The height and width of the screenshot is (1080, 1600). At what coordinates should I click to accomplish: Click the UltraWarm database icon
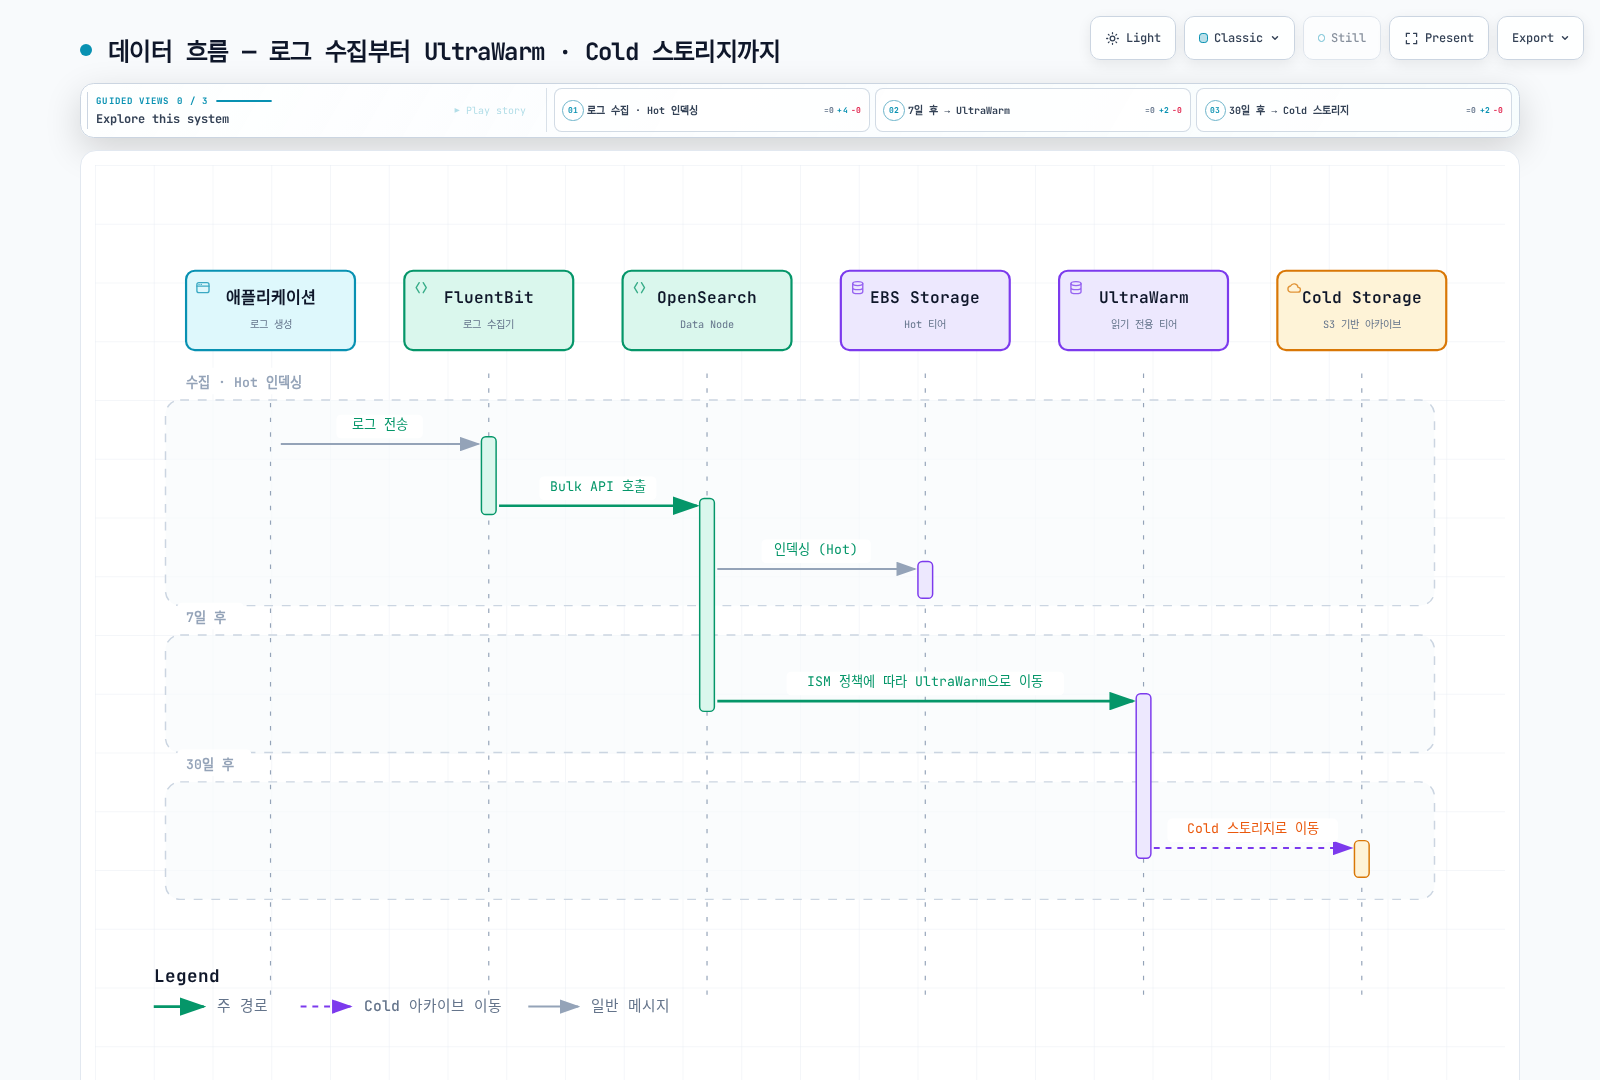[1076, 288]
